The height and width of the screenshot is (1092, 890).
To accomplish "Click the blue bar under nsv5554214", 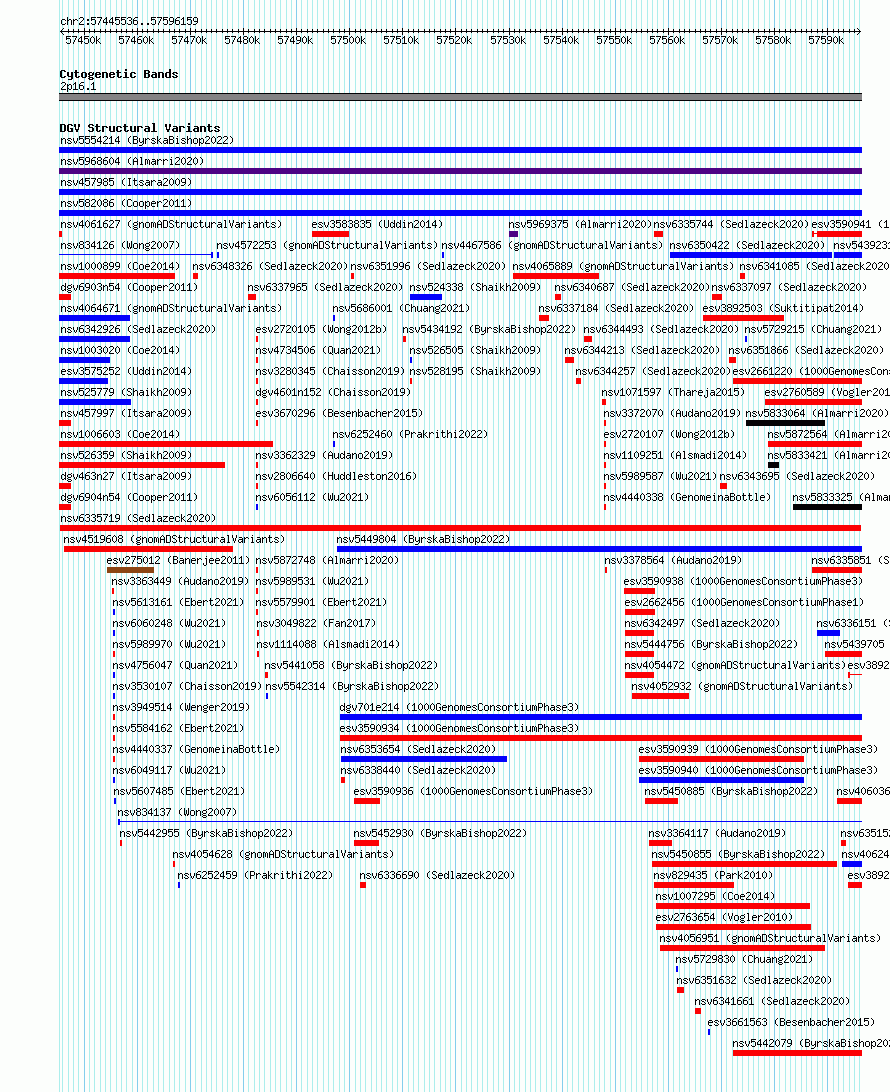I will tap(460, 150).
